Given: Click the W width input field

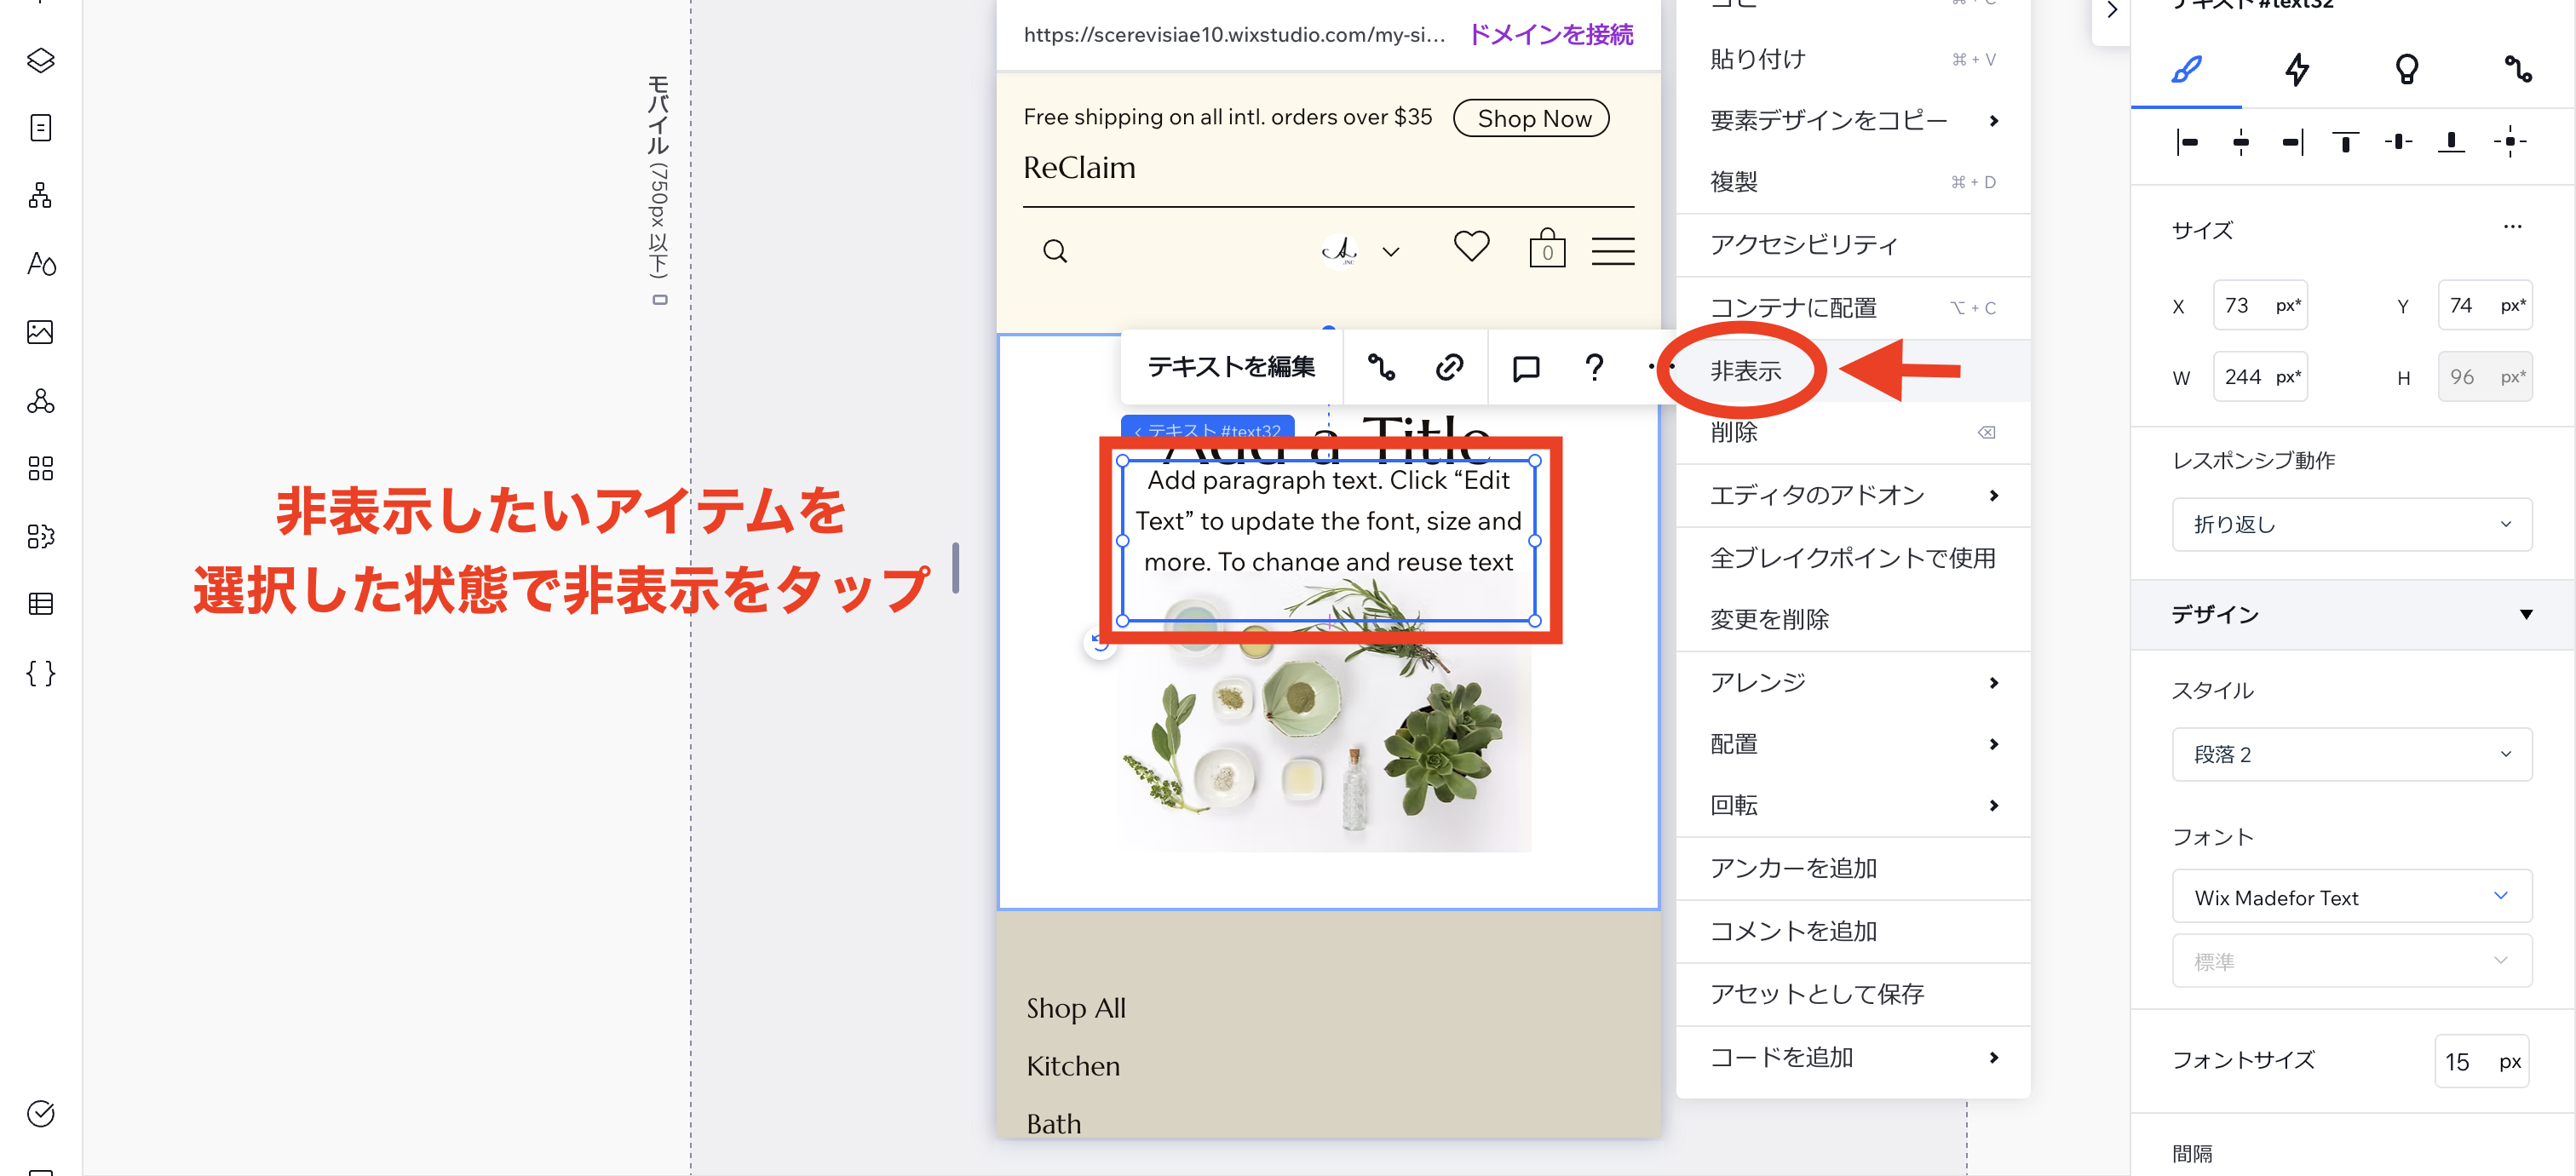Looking at the screenshot, I should pyautogui.click(x=2260, y=376).
